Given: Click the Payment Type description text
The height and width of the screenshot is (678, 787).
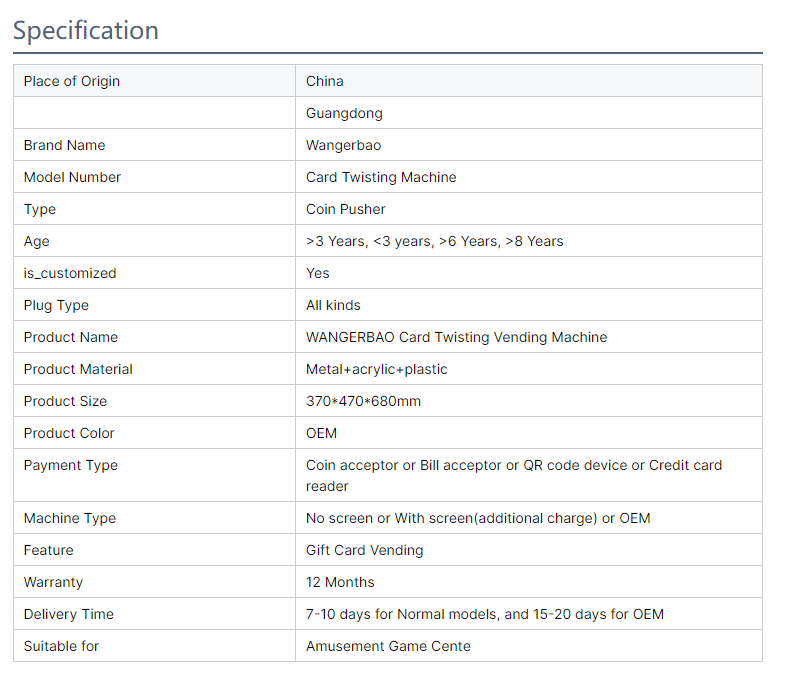Looking at the screenshot, I should tap(514, 476).
